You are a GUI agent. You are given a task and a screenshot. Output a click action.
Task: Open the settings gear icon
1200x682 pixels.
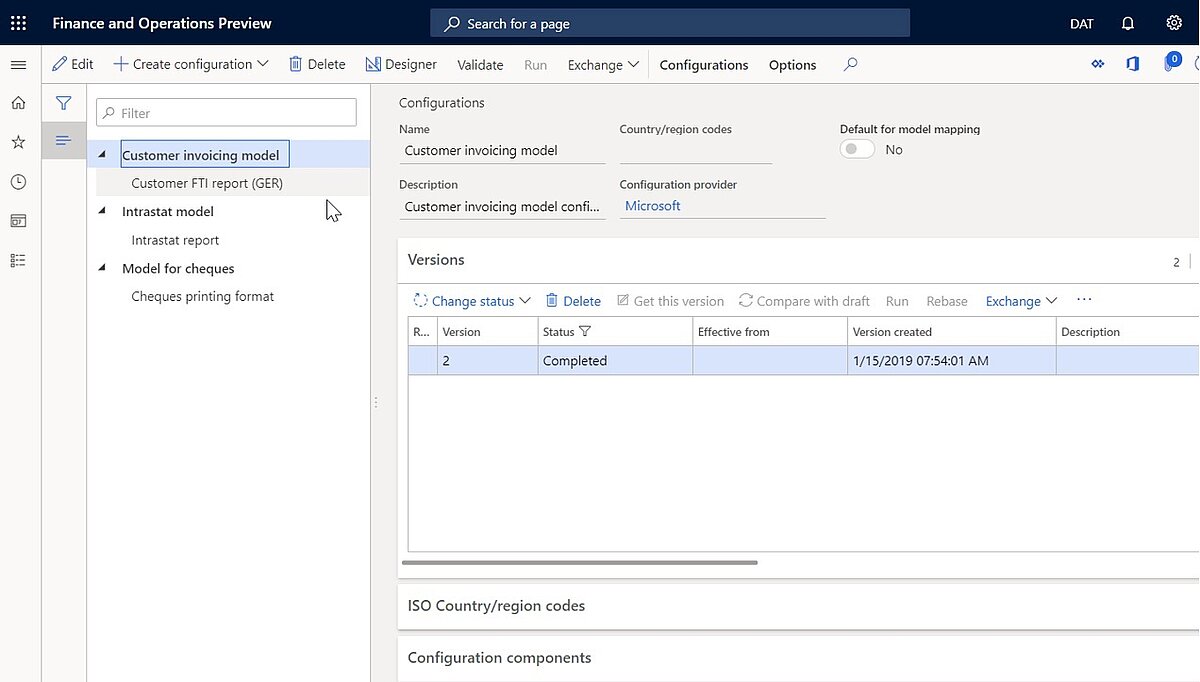pyautogui.click(x=1174, y=23)
